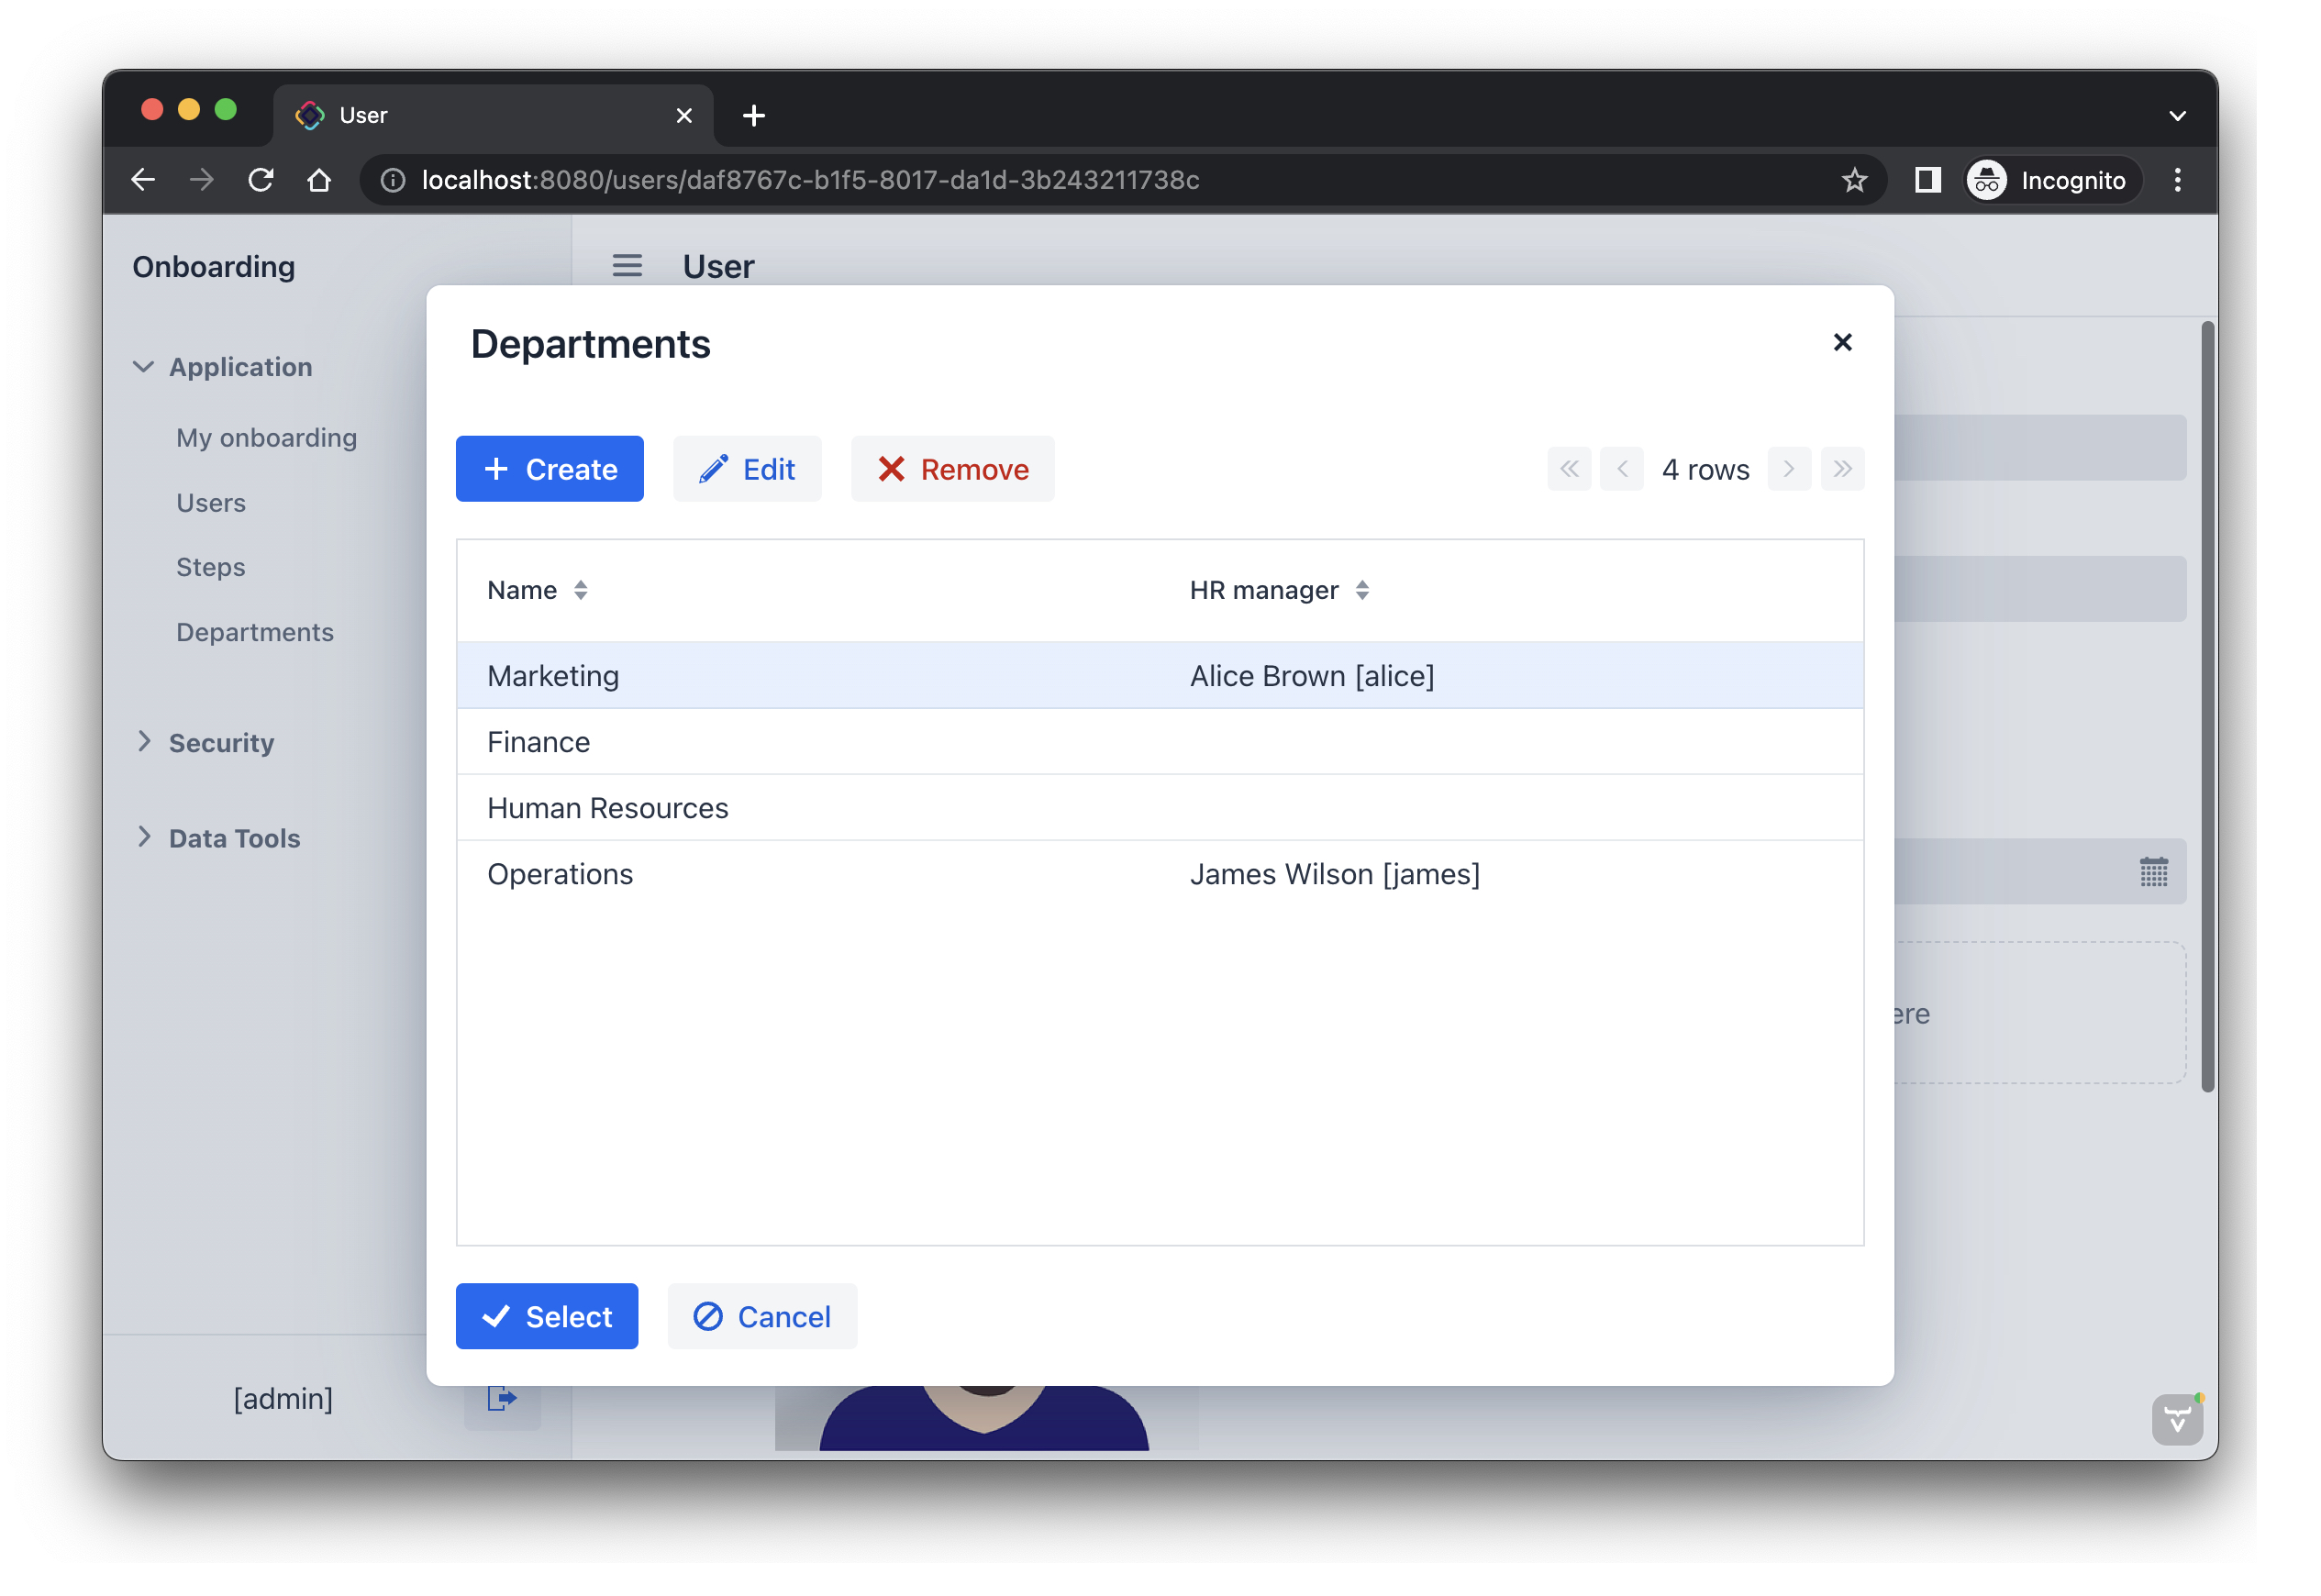Sort the table by HR manager column
2321x1596 pixels.
point(1361,590)
